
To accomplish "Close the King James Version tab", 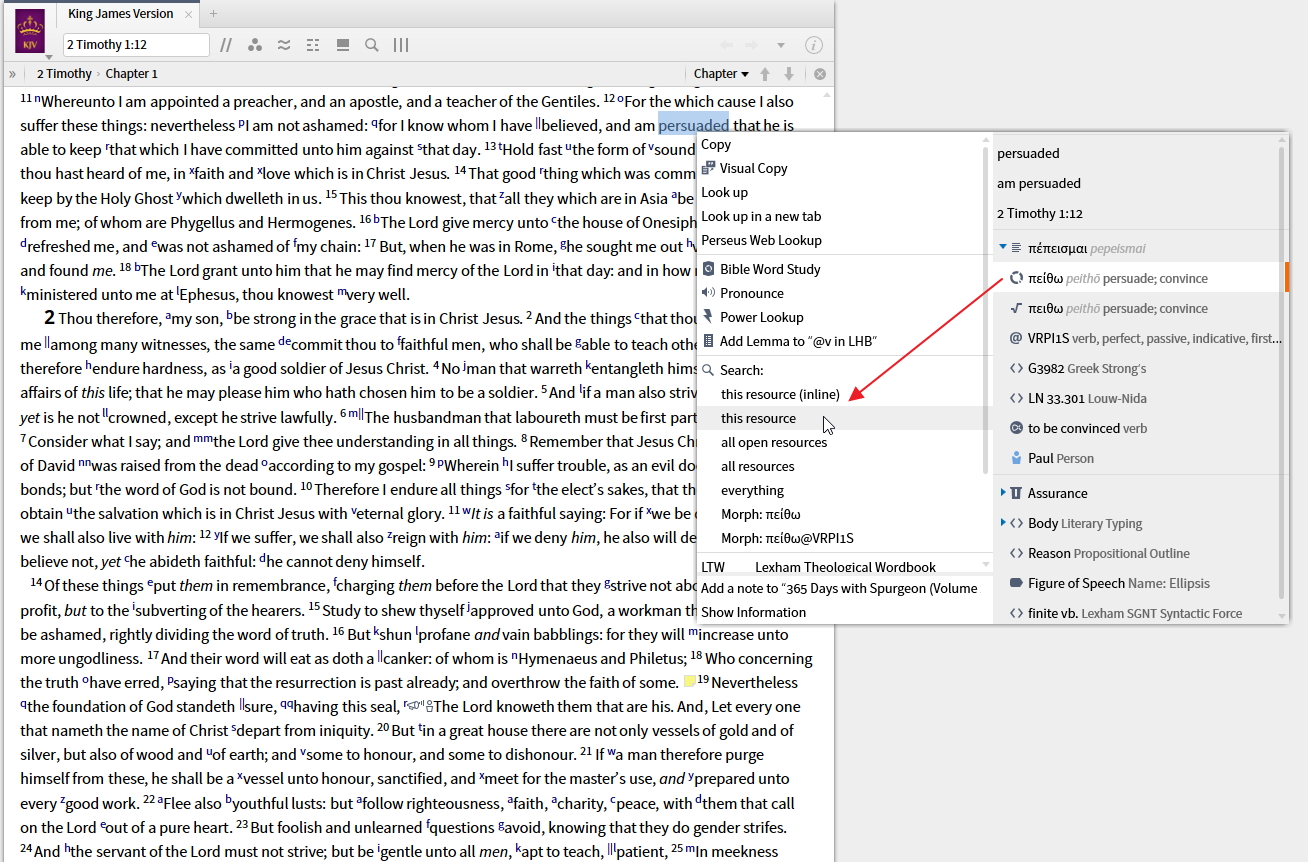I will 188,14.
